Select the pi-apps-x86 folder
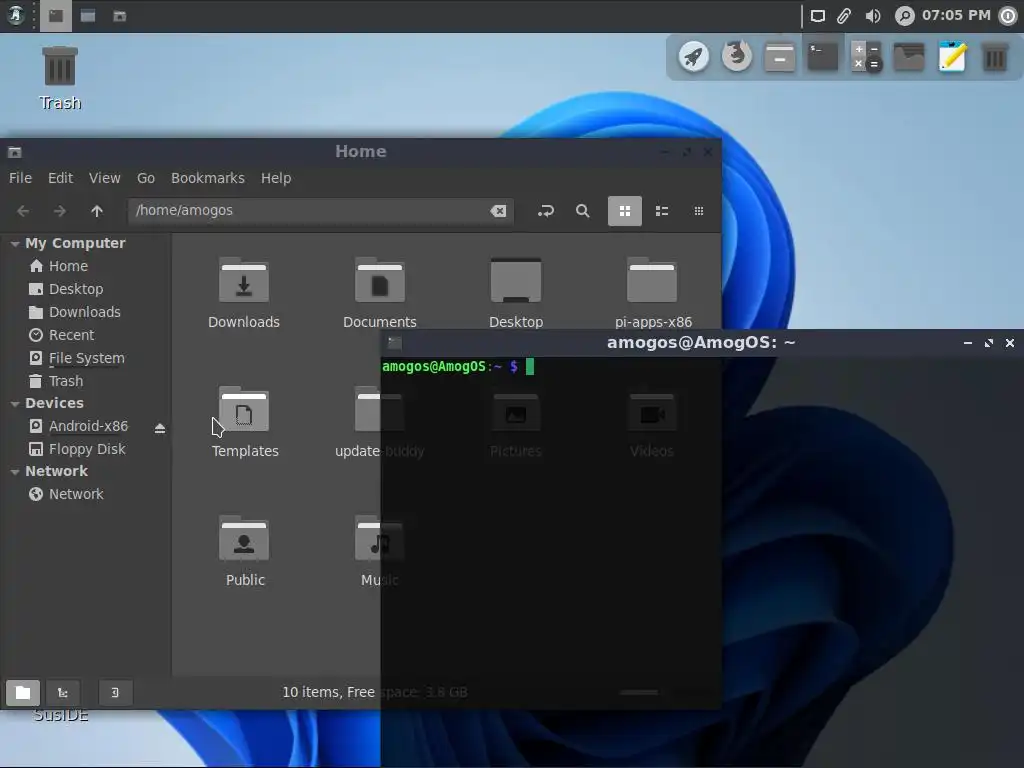Screen dimensions: 1024x768 (652, 293)
